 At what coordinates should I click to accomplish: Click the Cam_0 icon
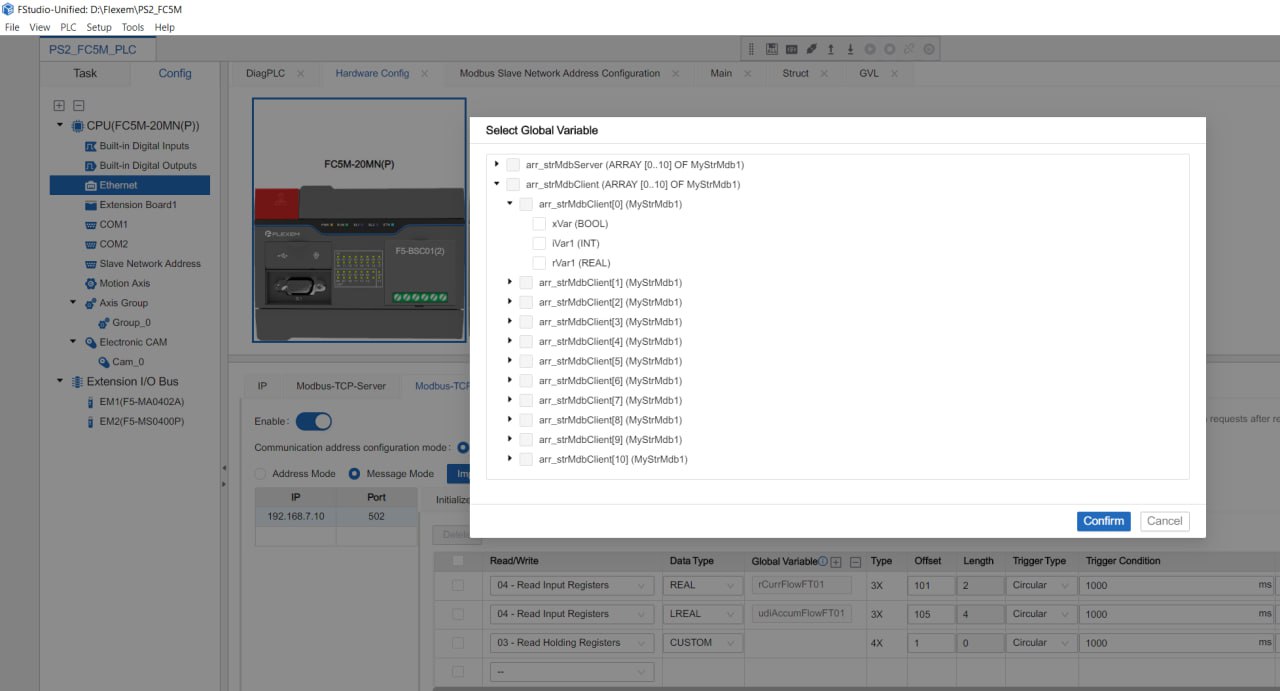(103, 362)
